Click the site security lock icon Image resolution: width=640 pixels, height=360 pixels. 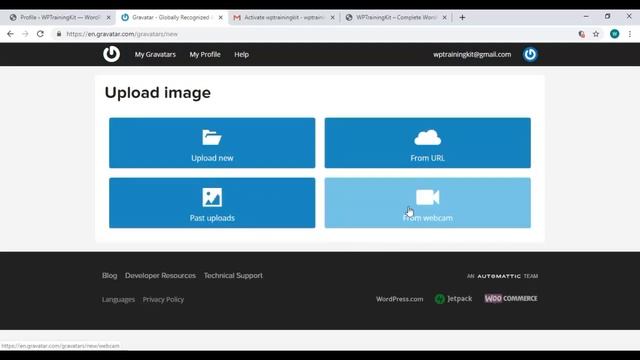click(59, 34)
